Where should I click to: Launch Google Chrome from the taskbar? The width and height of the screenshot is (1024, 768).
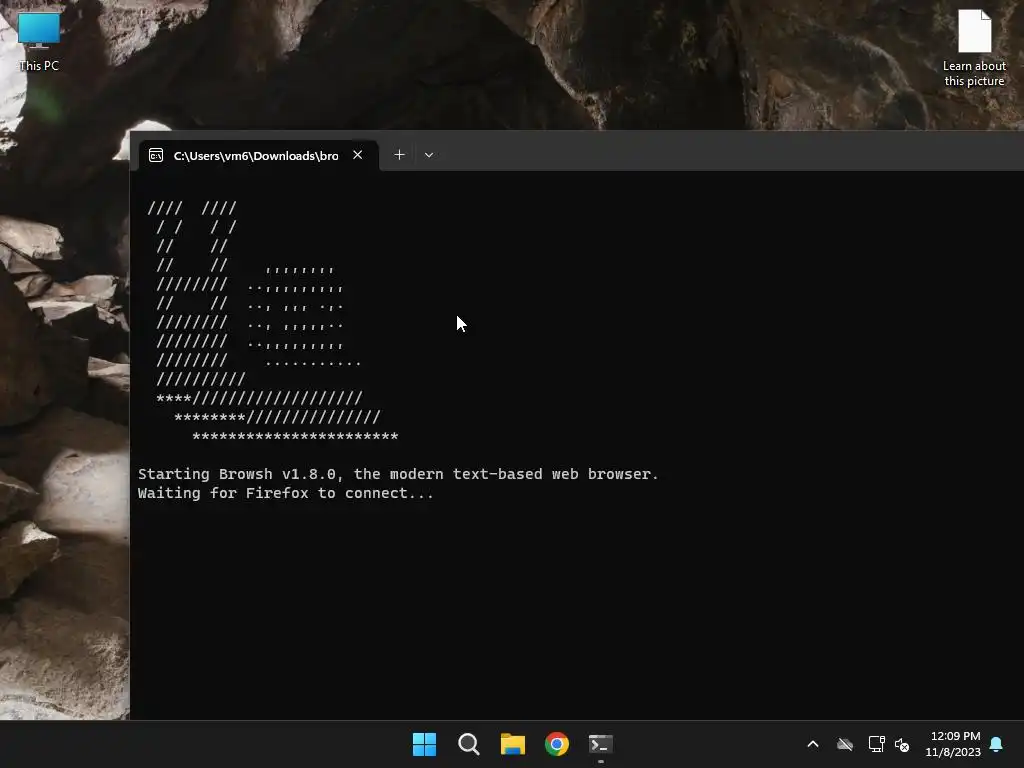click(557, 744)
